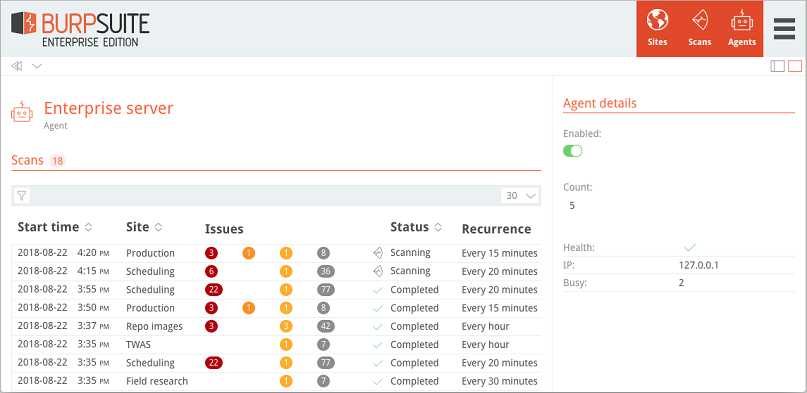Image resolution: width=807 pixels, height=393 pixels.
Task: Expand the navigation history chevron
Action: tap(37, 66)
